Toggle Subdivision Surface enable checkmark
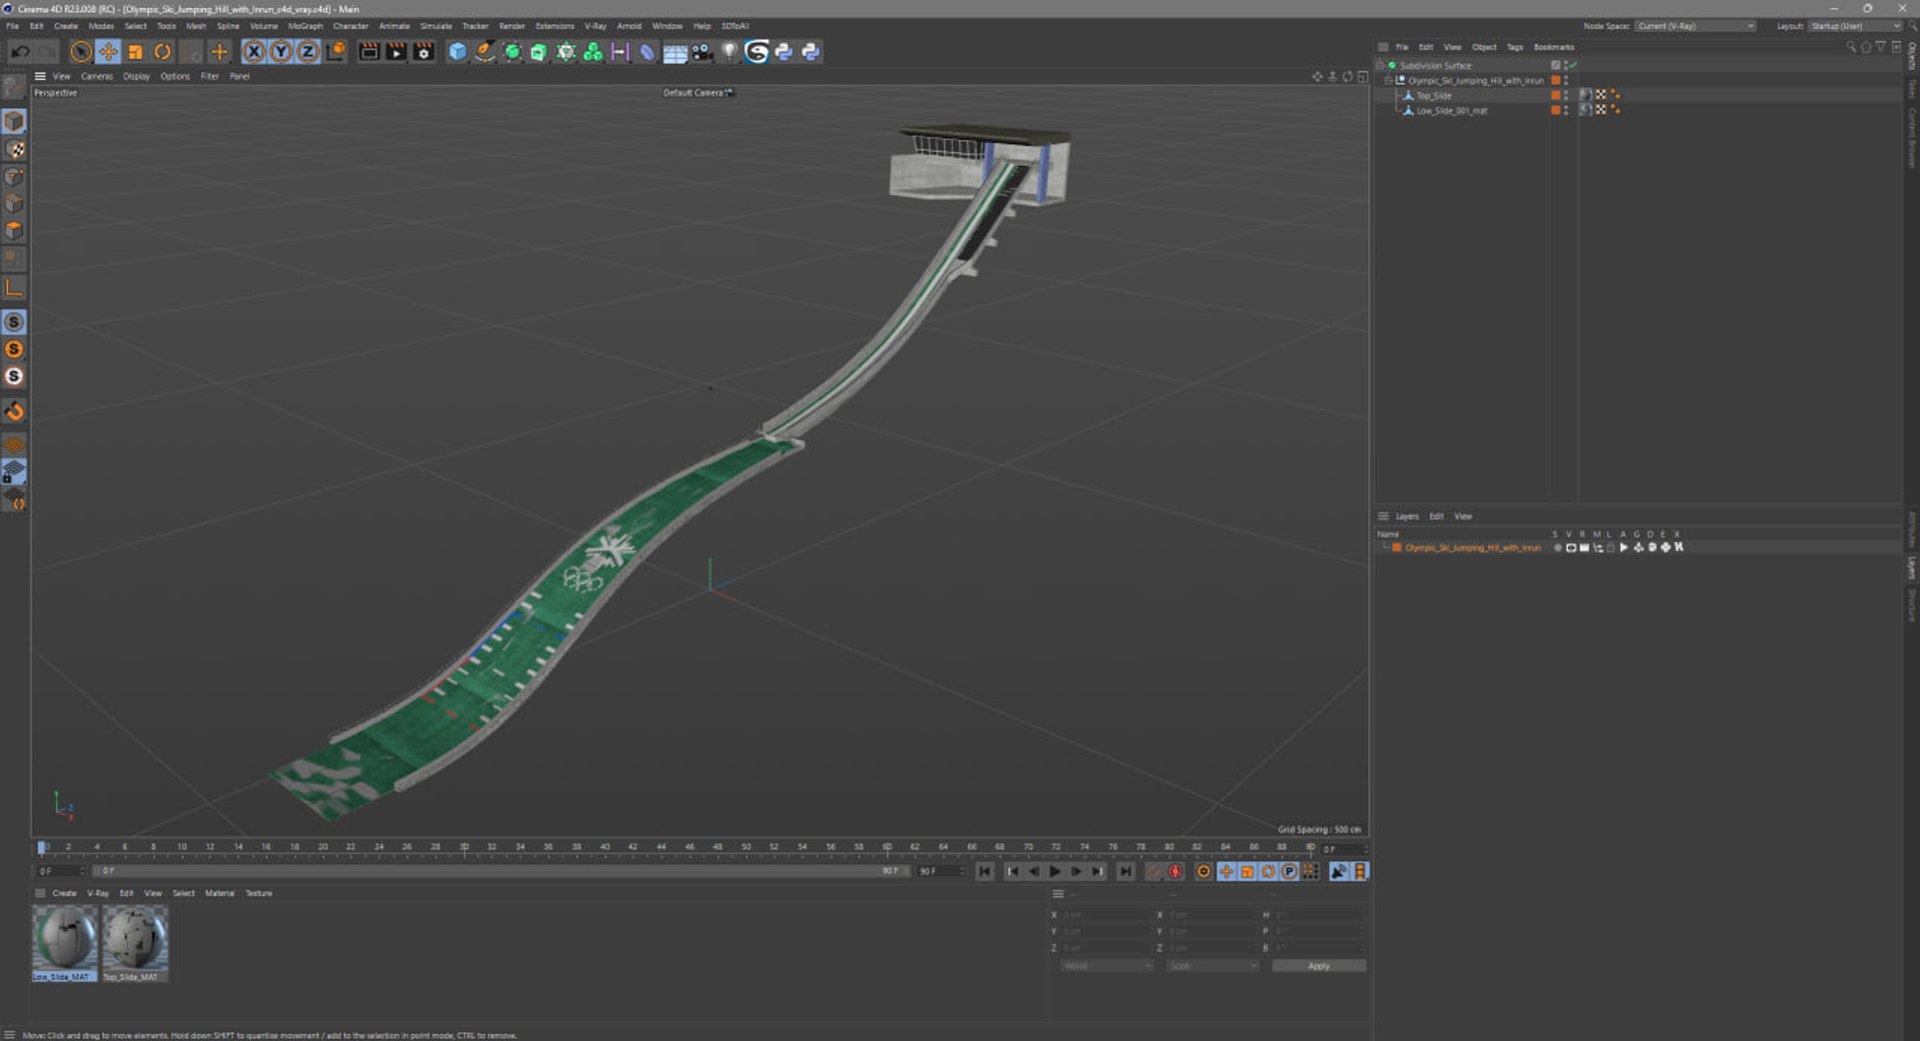 (x=1573, y=65)
